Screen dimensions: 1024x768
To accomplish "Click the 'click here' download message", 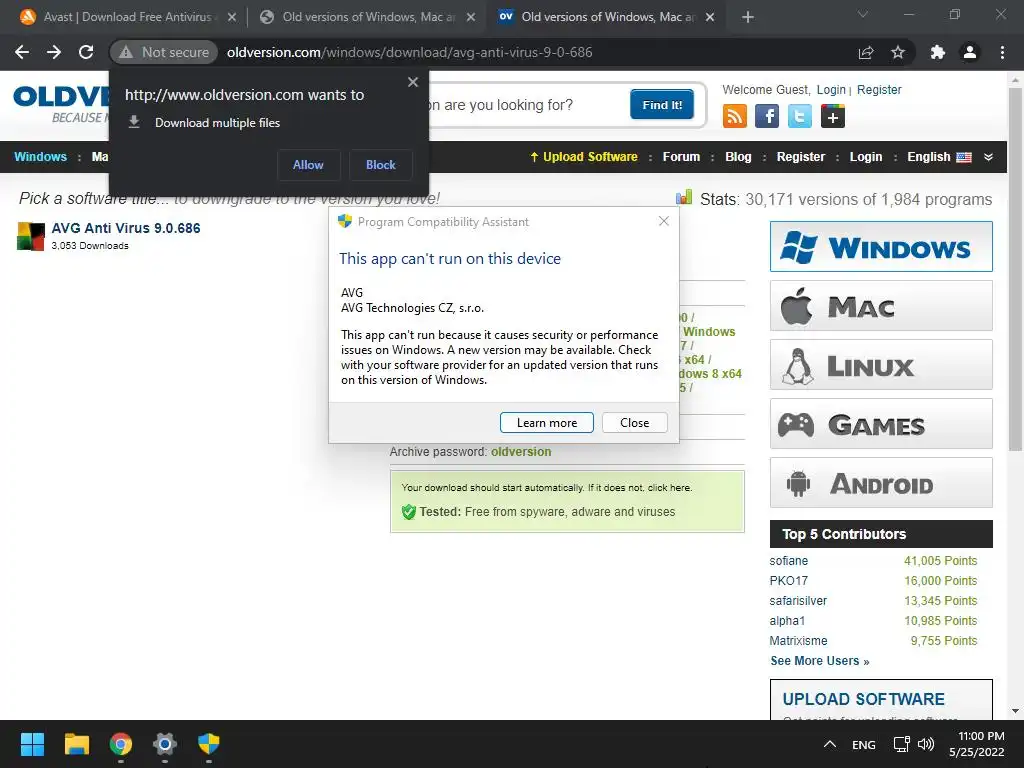I will (x=669, y=487).
